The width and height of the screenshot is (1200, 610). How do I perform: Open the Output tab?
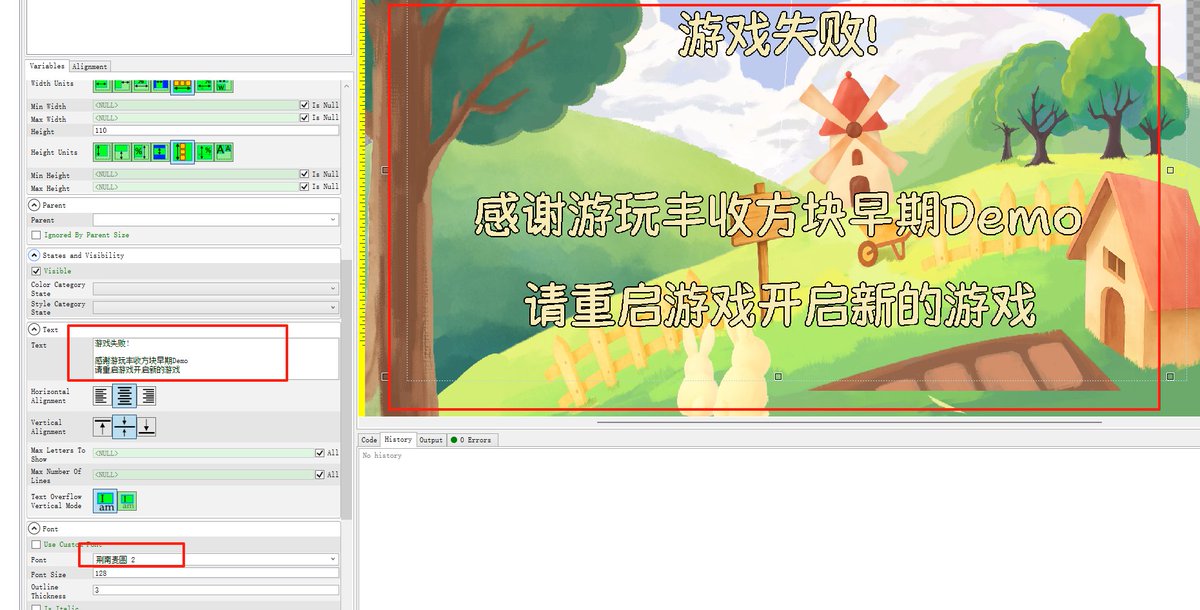[x=429, y=439]
